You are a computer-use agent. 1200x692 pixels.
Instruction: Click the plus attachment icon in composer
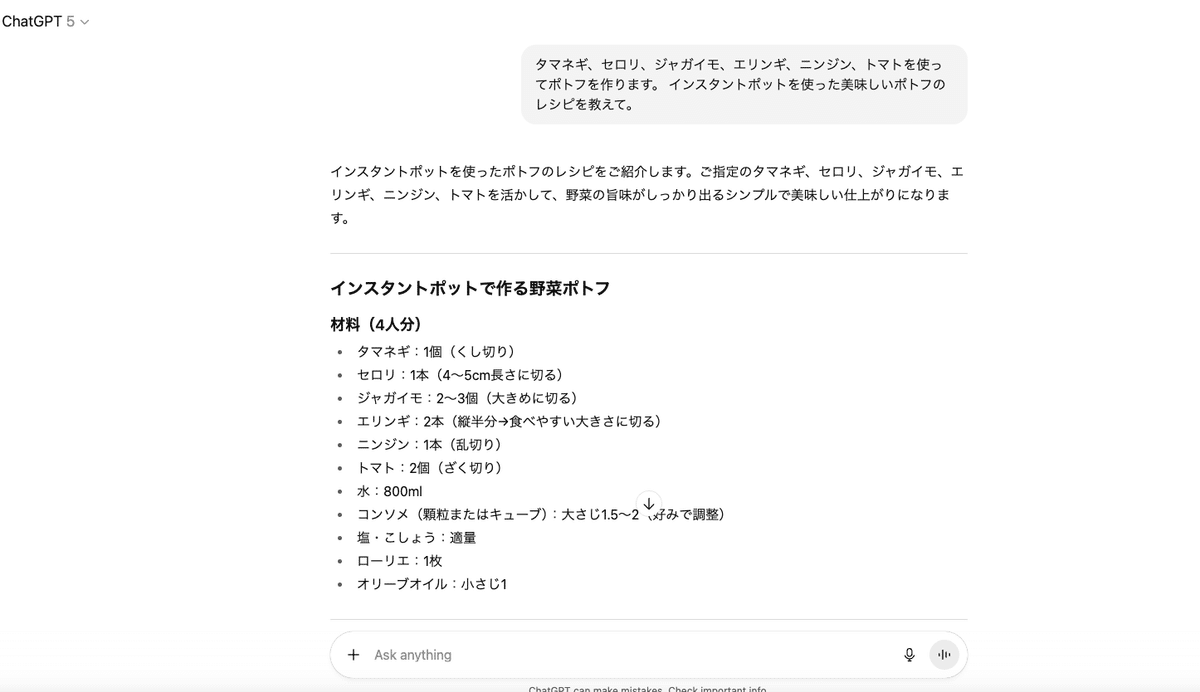tap(353, 655)
